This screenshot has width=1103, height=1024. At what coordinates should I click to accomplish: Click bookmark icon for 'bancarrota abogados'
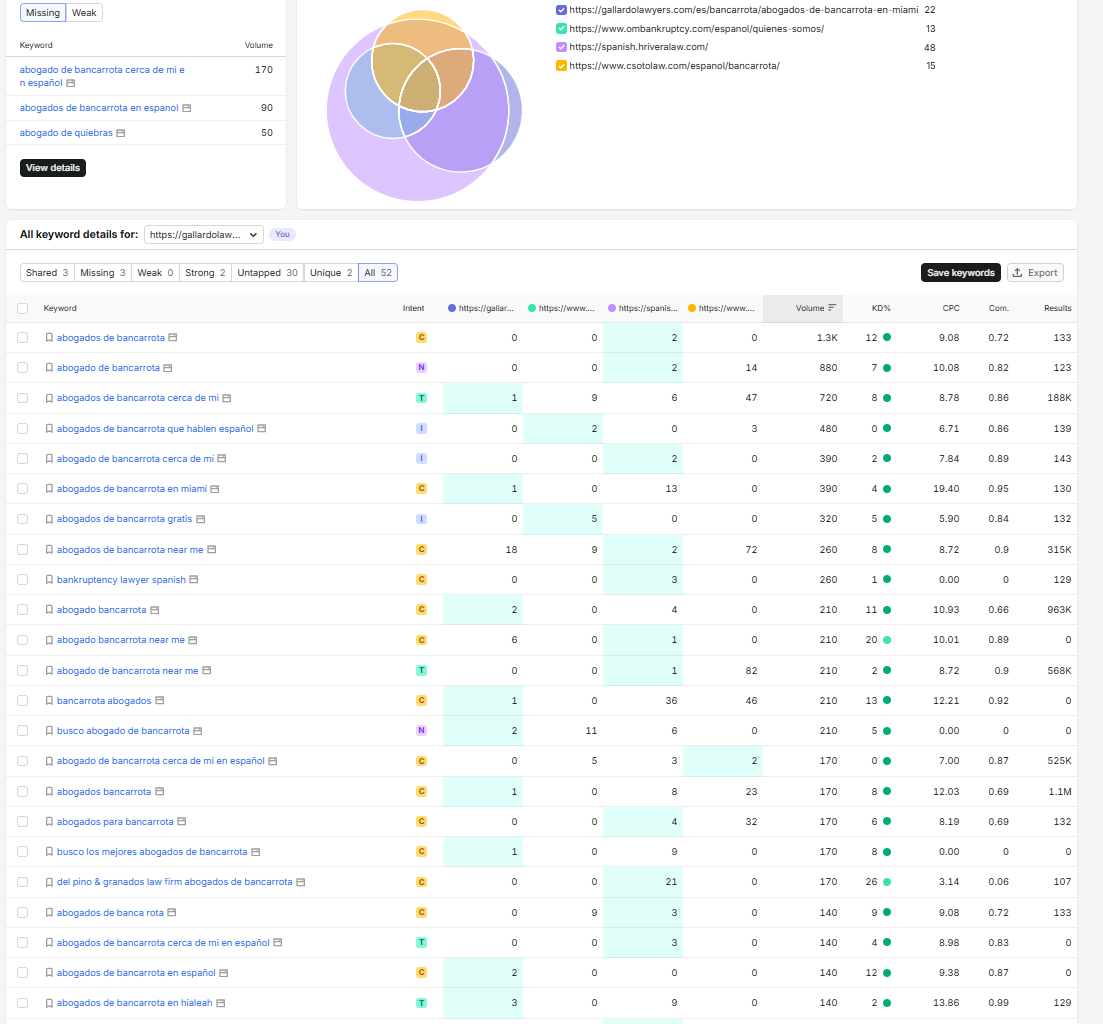[x=49, y=700]
